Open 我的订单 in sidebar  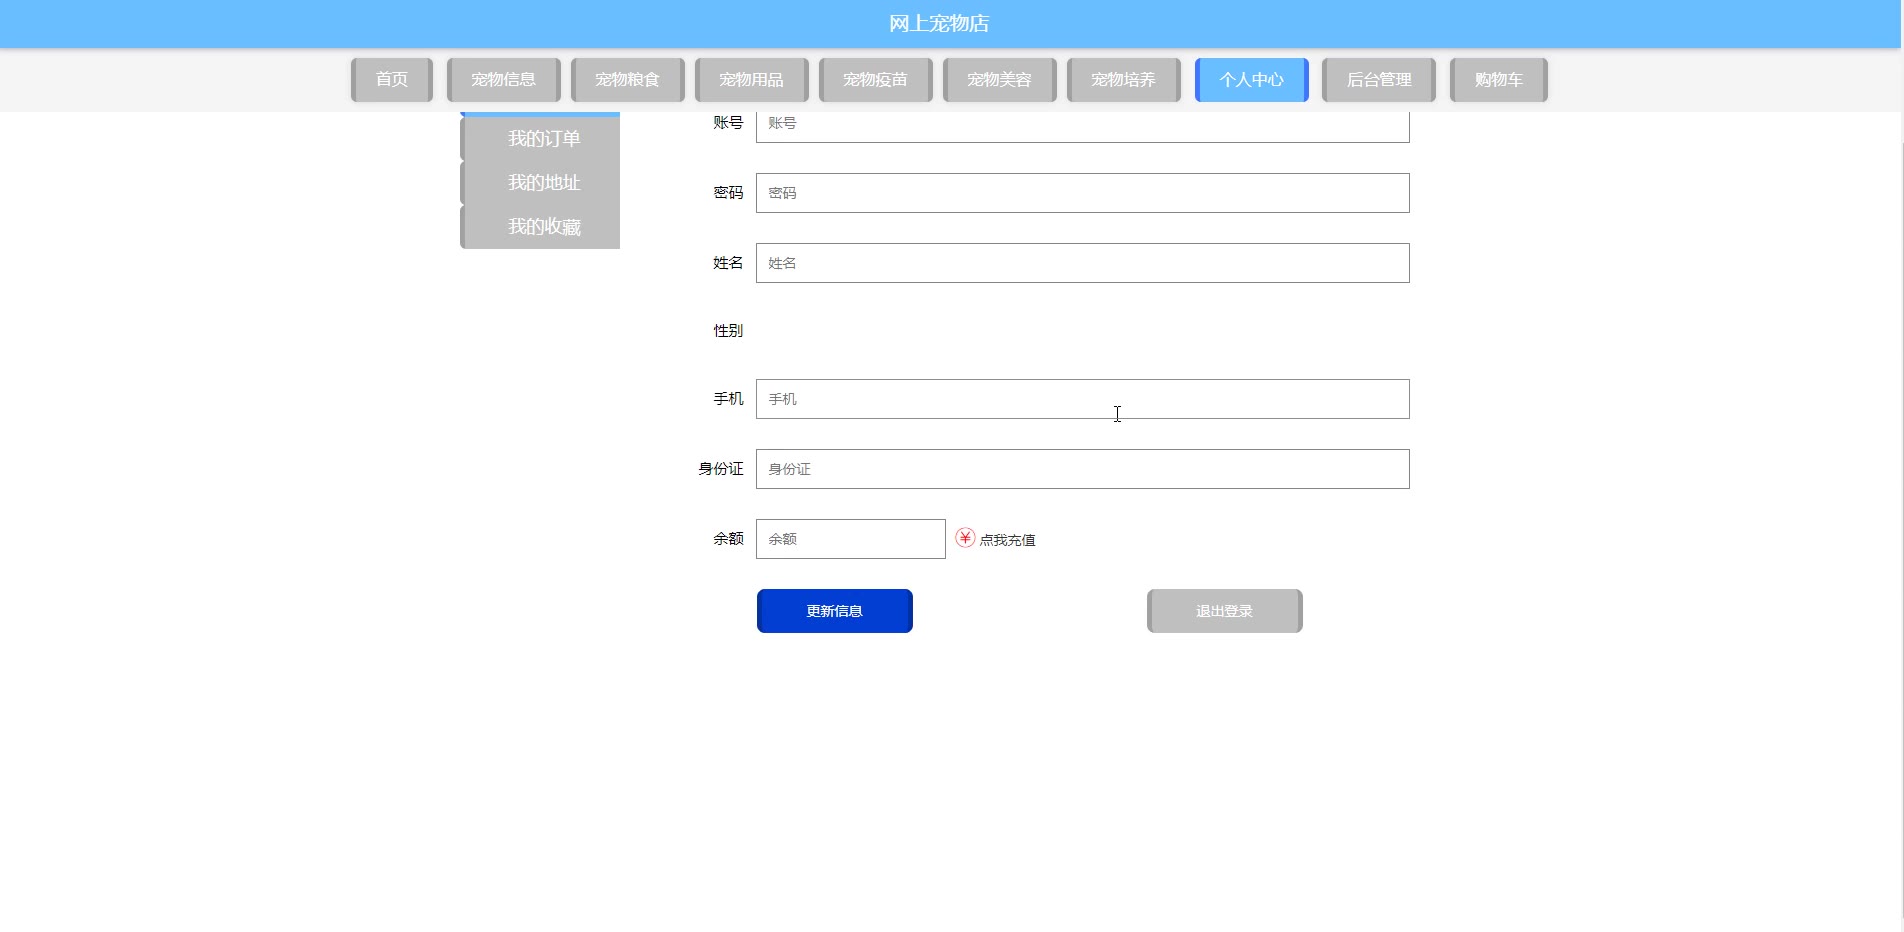[x=540, y=139]
